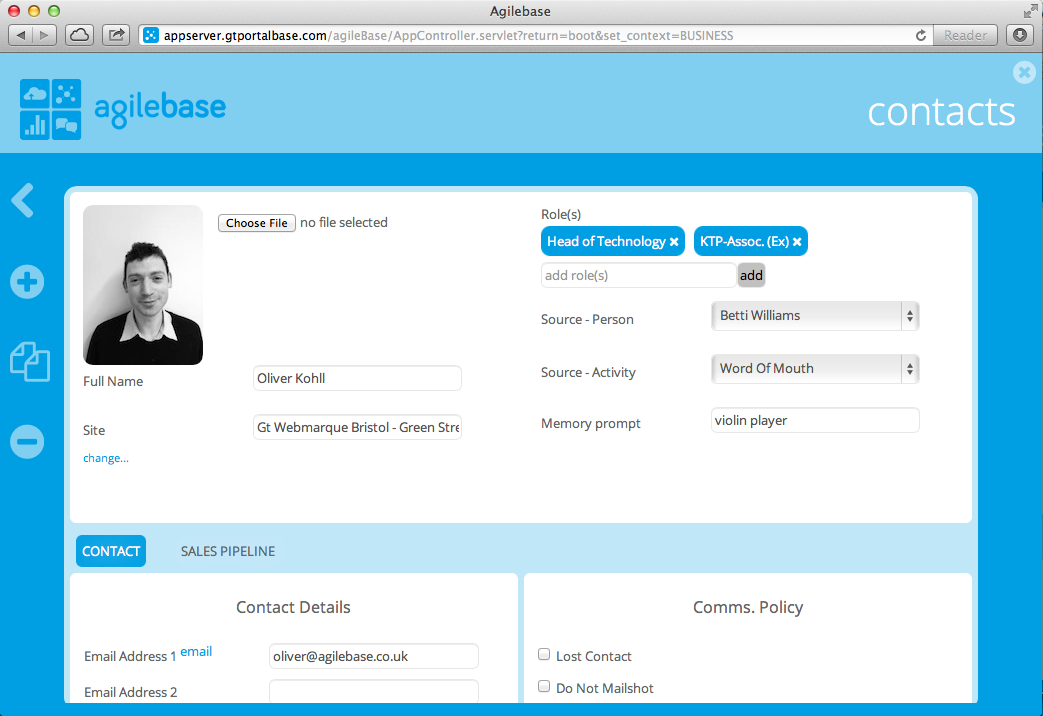Viewport: 1043px width, 716px height.
Task: Remove the Head of Technology role tag
Action: (x=674, y=242)
